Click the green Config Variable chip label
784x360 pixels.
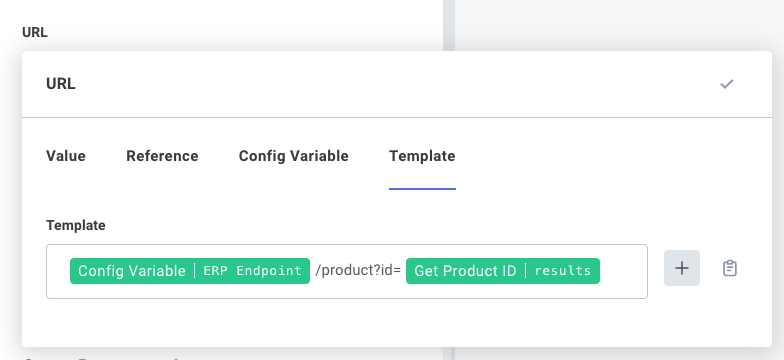tap(132, 270)
